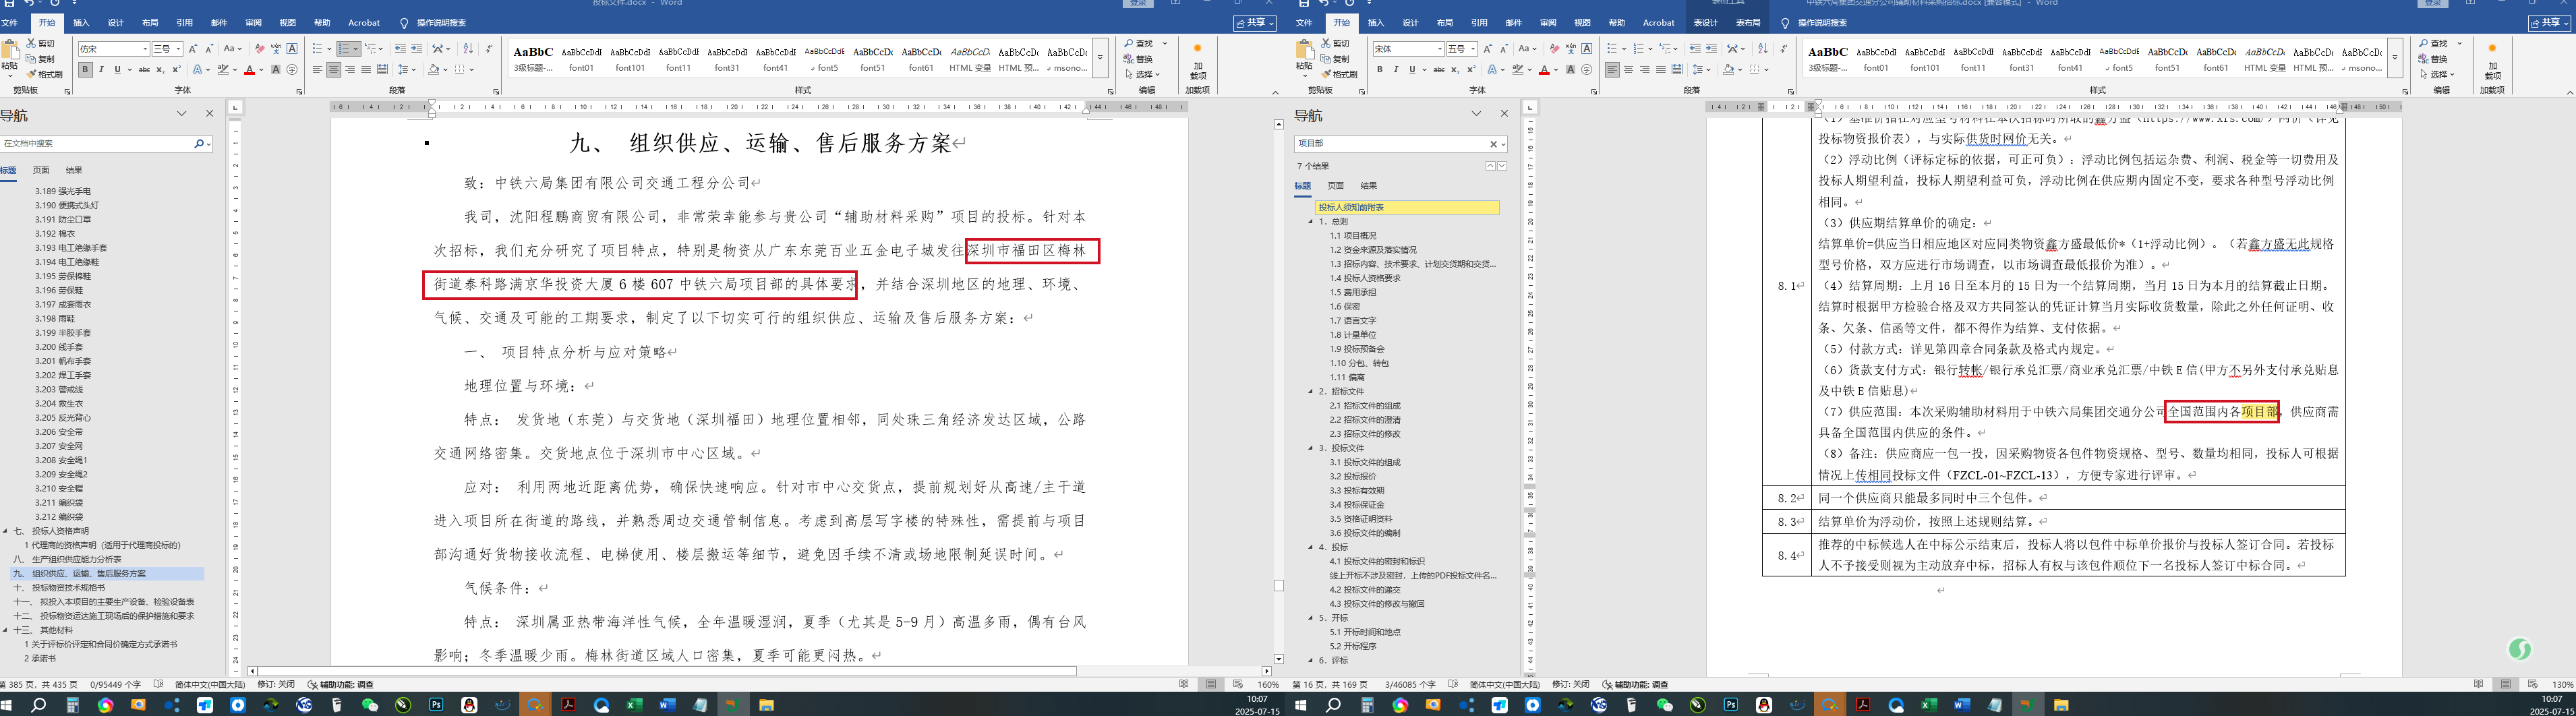This screenshot has height=716, width=2576.
Task: Open WeChat from the left taskbar
Action: click(370, 705)
